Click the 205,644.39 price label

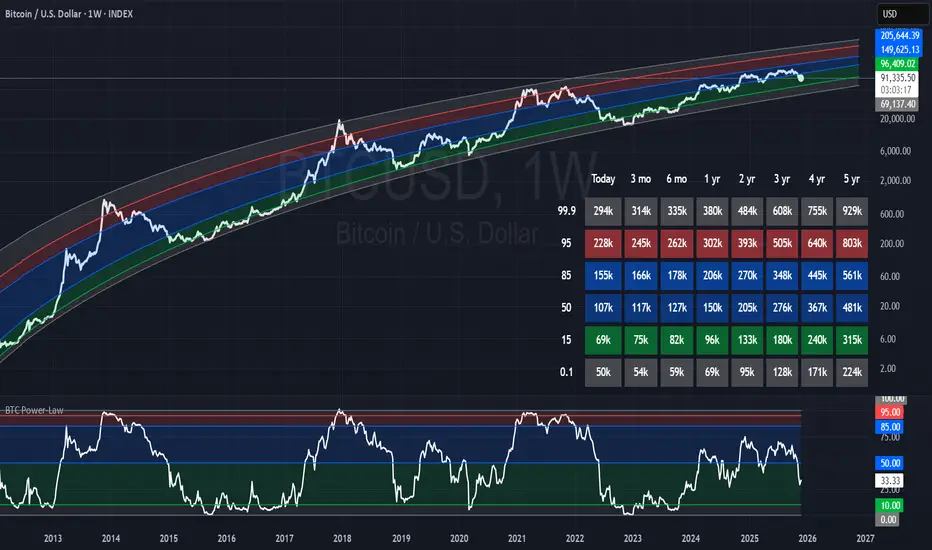[899, 36]
